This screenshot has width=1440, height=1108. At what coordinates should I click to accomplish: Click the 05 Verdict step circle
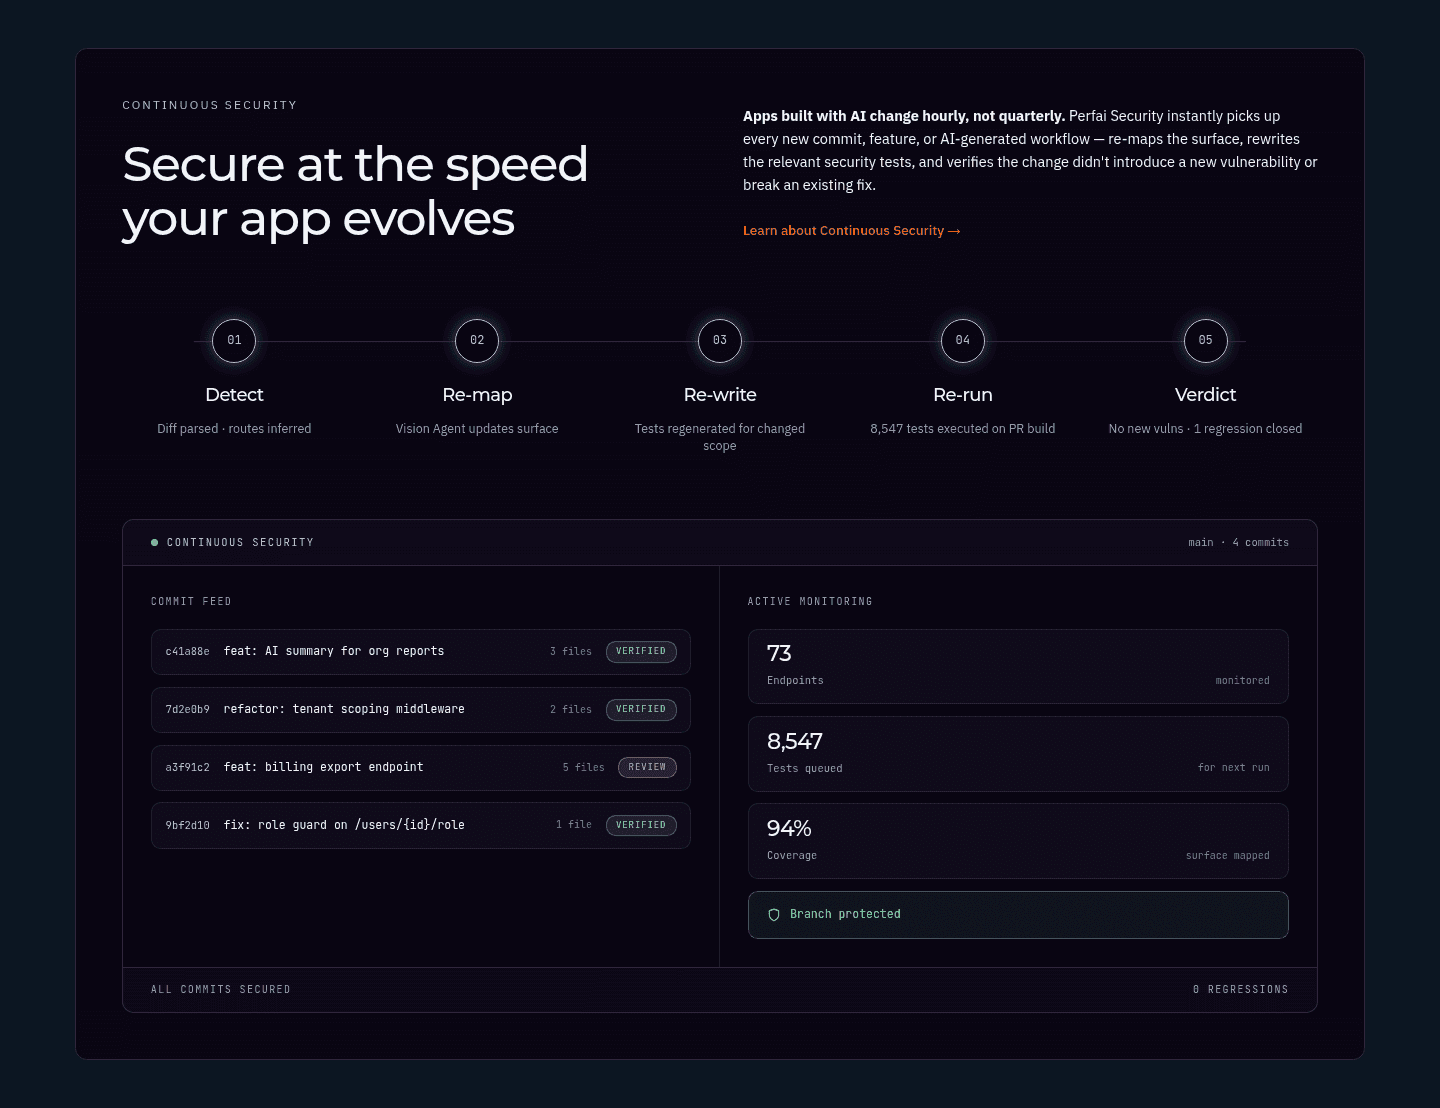pyautogui.click(x=1206, y=341)
